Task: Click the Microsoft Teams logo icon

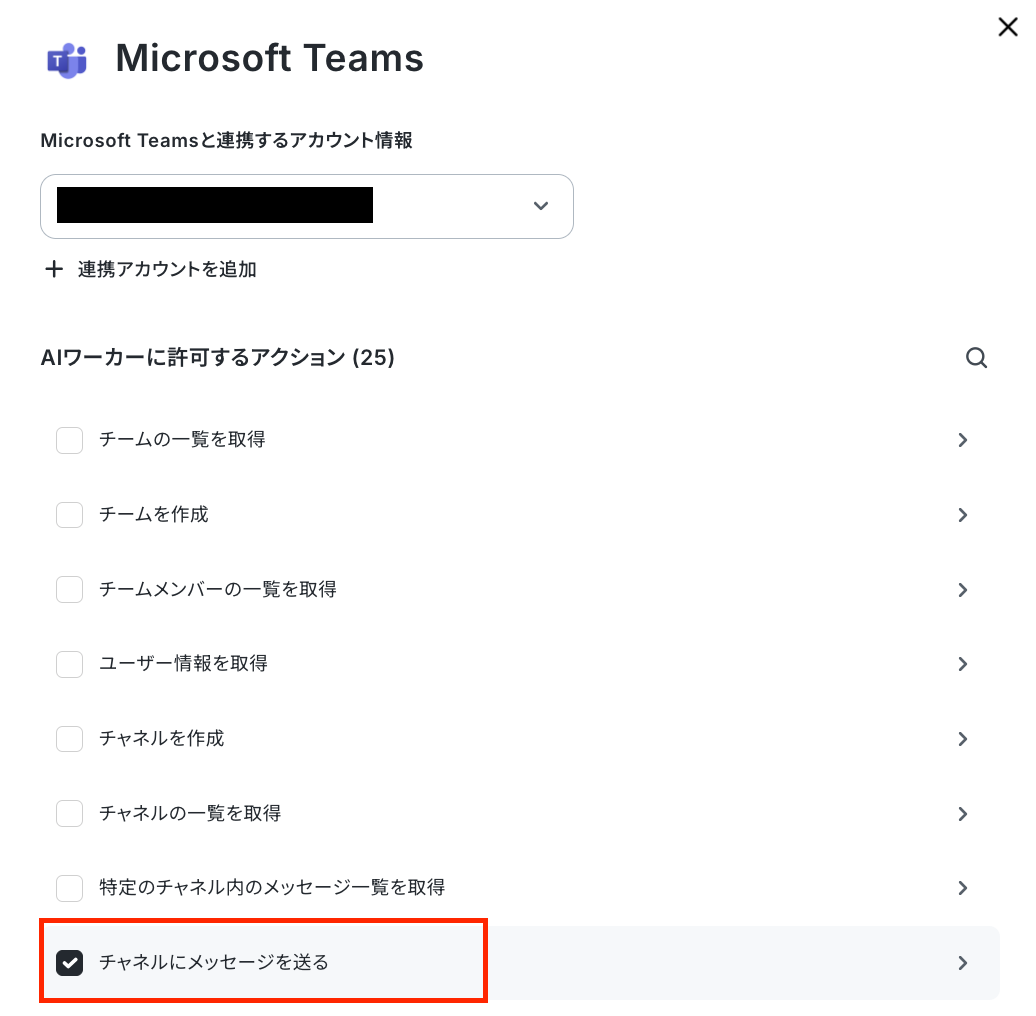Action: point(67,61)
